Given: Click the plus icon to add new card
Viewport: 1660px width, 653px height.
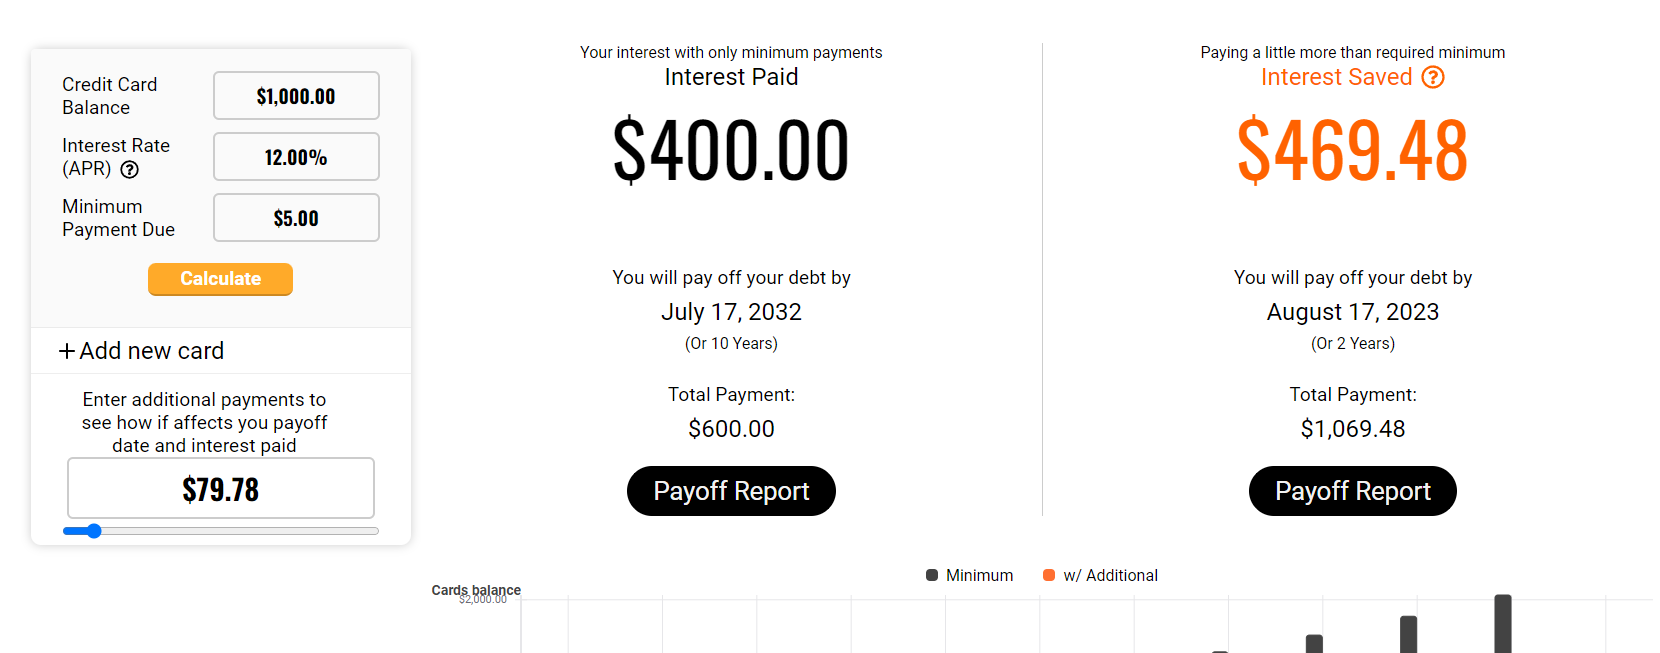Looking at the screenshot, I should pyautogui.click(x=66, y=351).
